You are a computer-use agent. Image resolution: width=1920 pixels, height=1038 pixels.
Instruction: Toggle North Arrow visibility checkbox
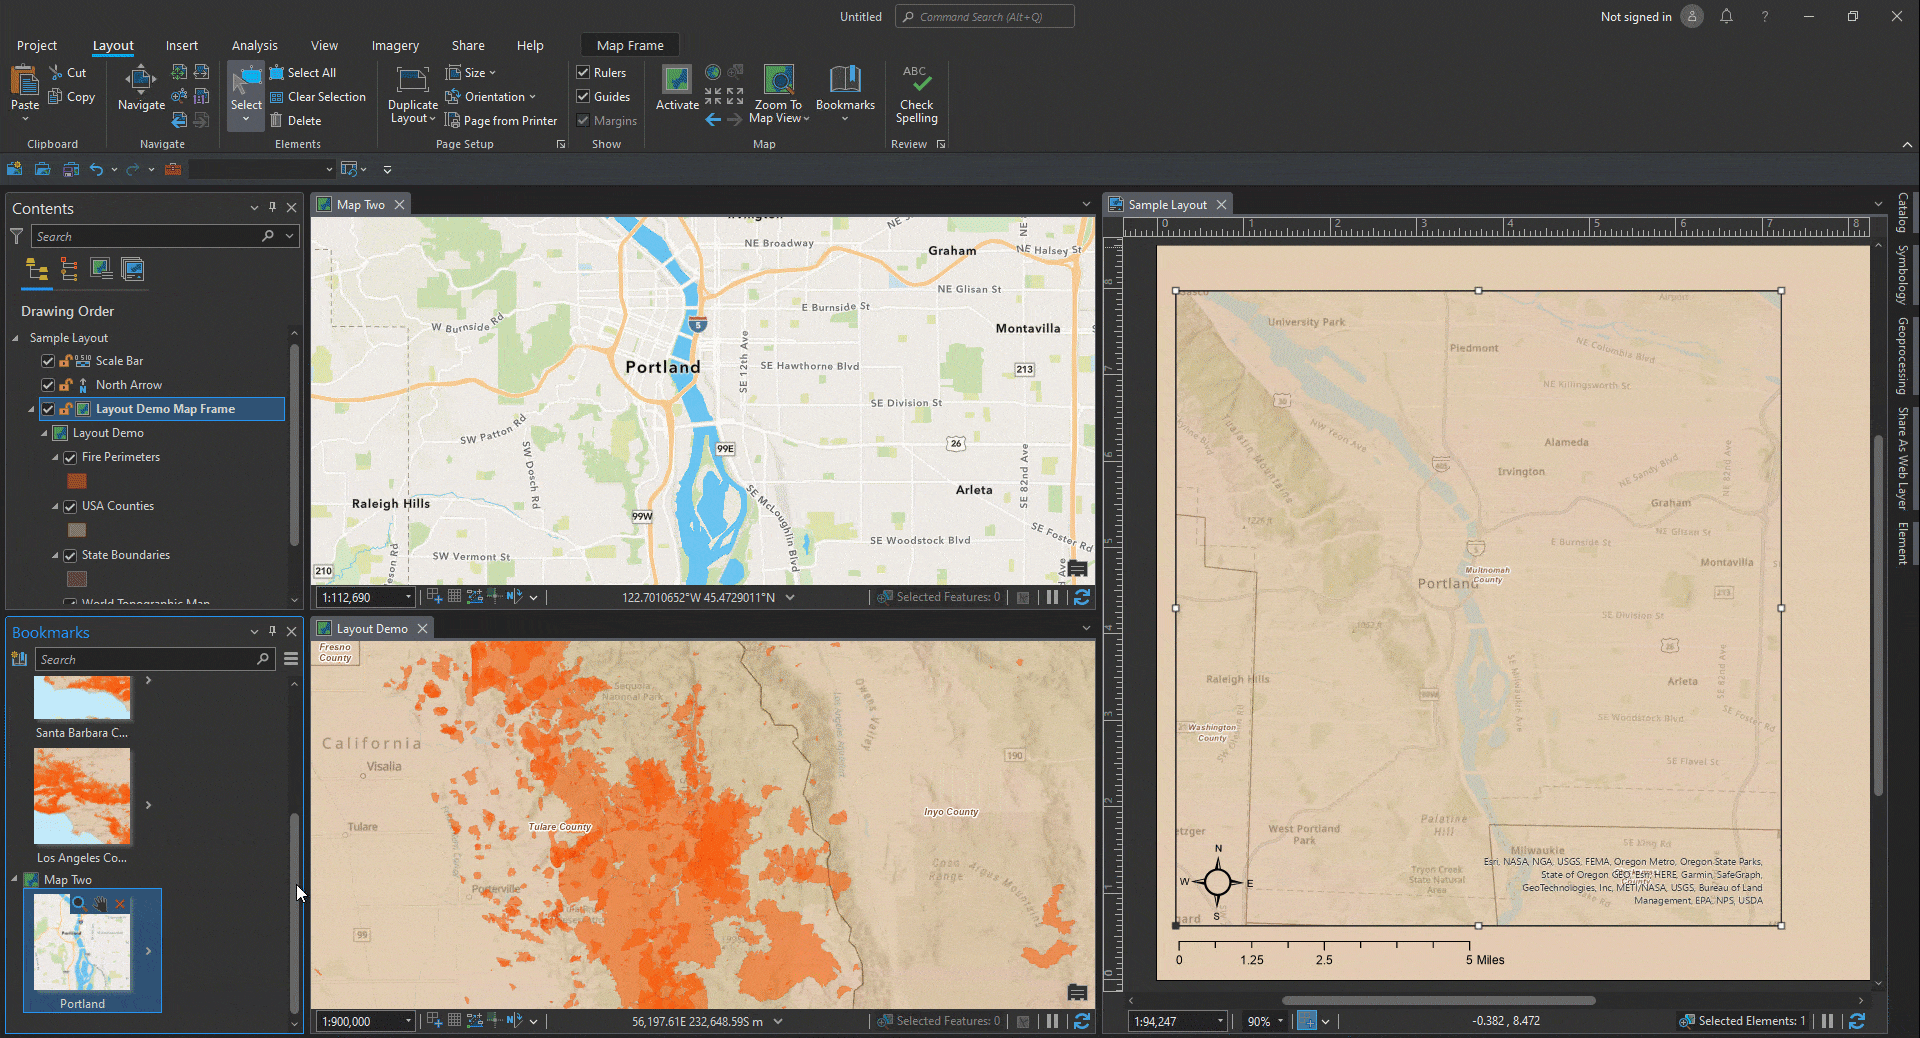48,385
